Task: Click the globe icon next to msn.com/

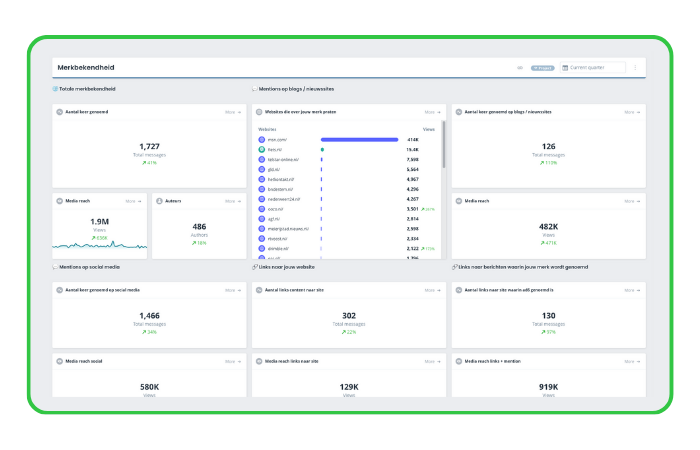Action: [x=262, y=140]
